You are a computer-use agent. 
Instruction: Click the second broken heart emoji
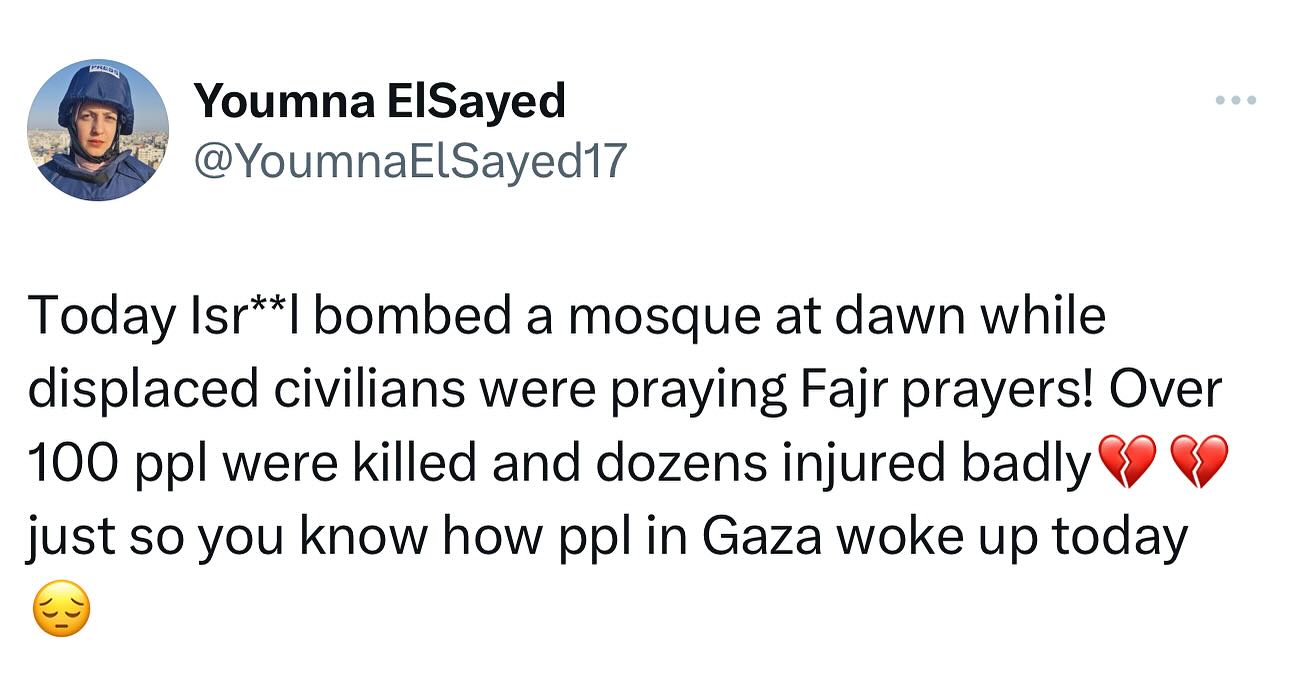pyautogui.click(x=1197, y=463)
